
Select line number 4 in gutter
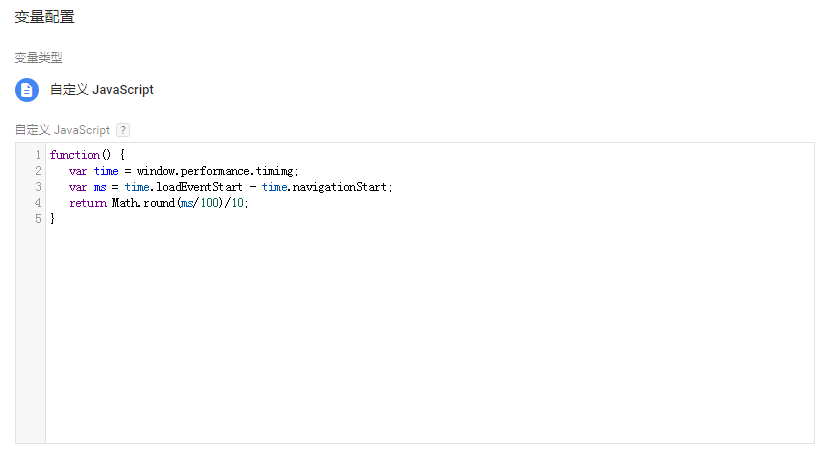coord(38,203)
